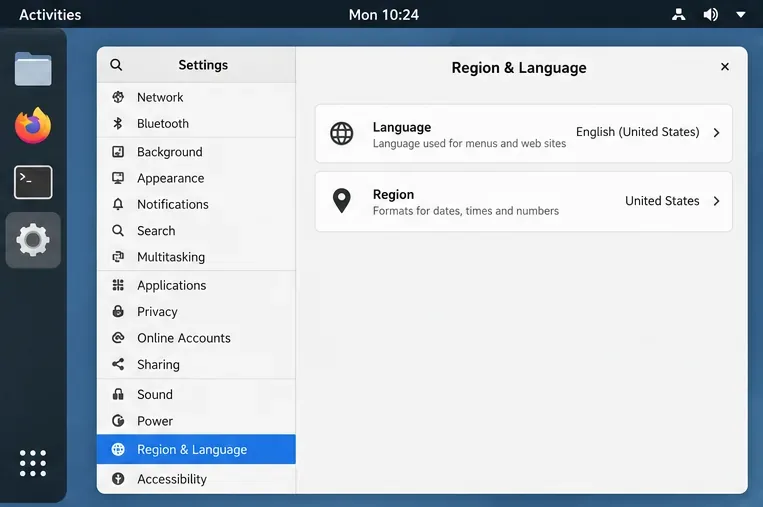Click the volume speaker icon in top bar
This screenshot has height=507, width=763.
coord(710,15)
